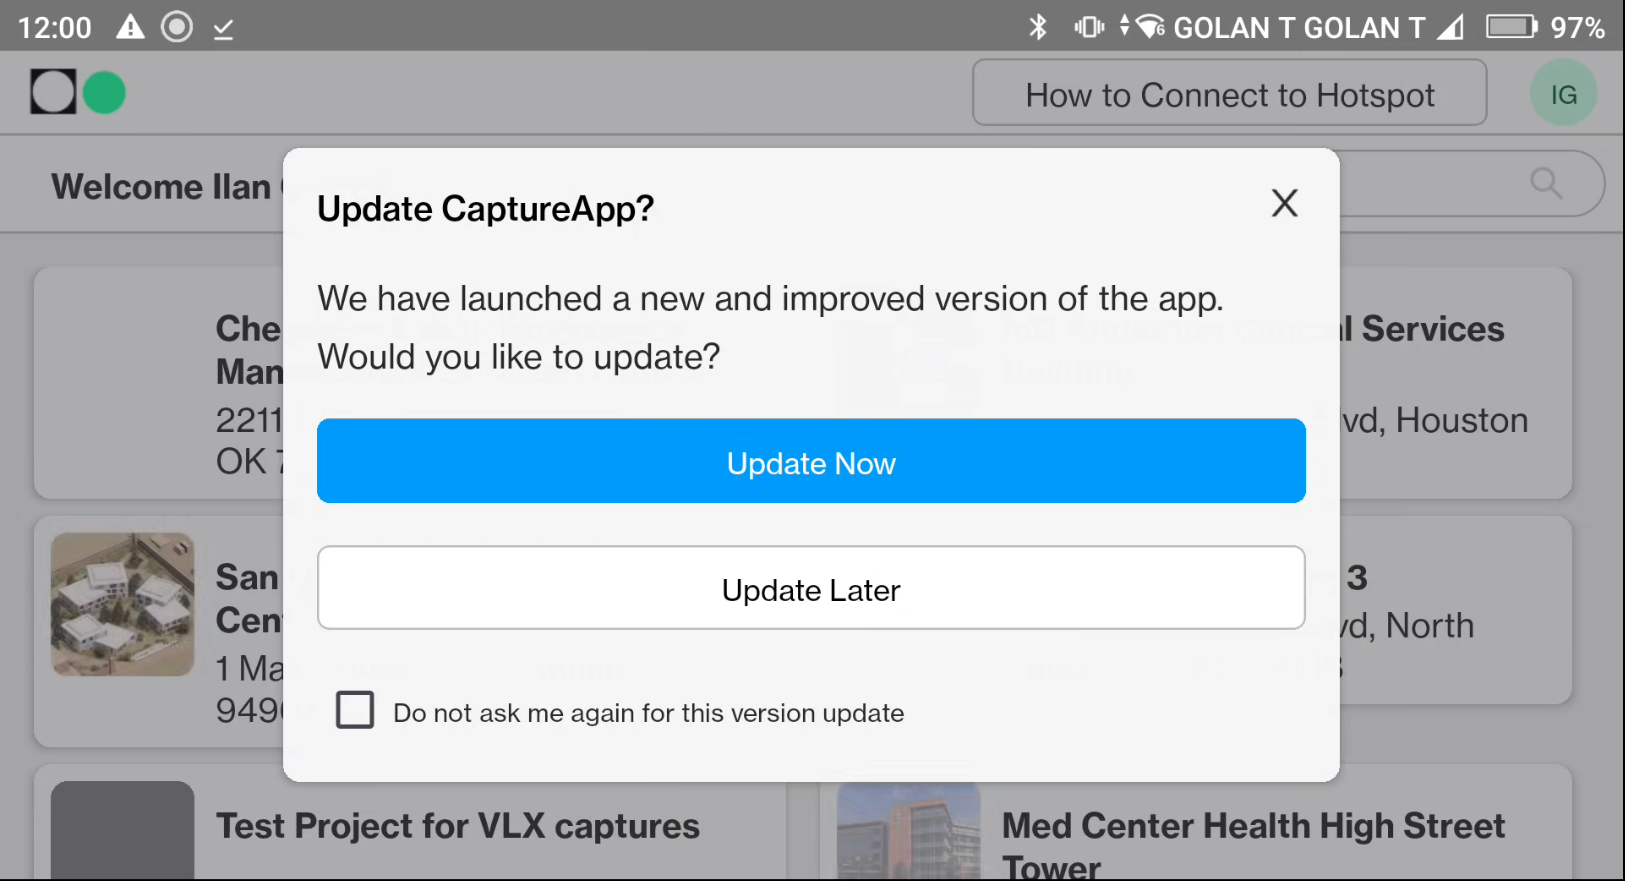The image size is (1625, 881).
Task: Open the aerial campus project thumbnail
Action: (122, 604)
